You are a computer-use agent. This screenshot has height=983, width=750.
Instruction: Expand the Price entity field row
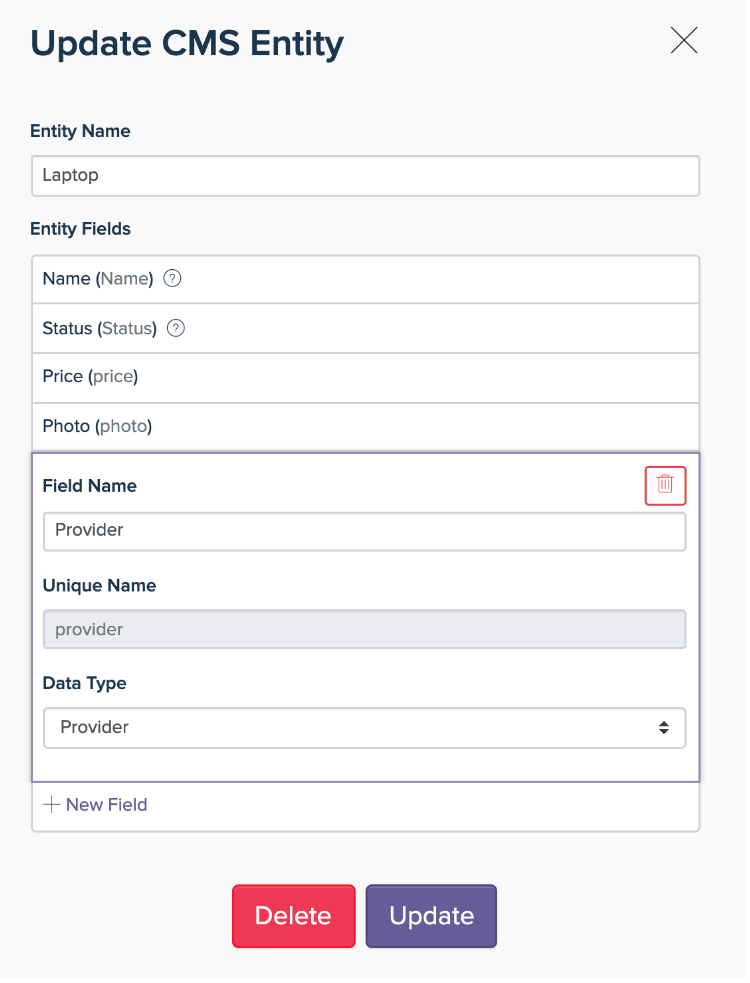(x=365, y=377)
